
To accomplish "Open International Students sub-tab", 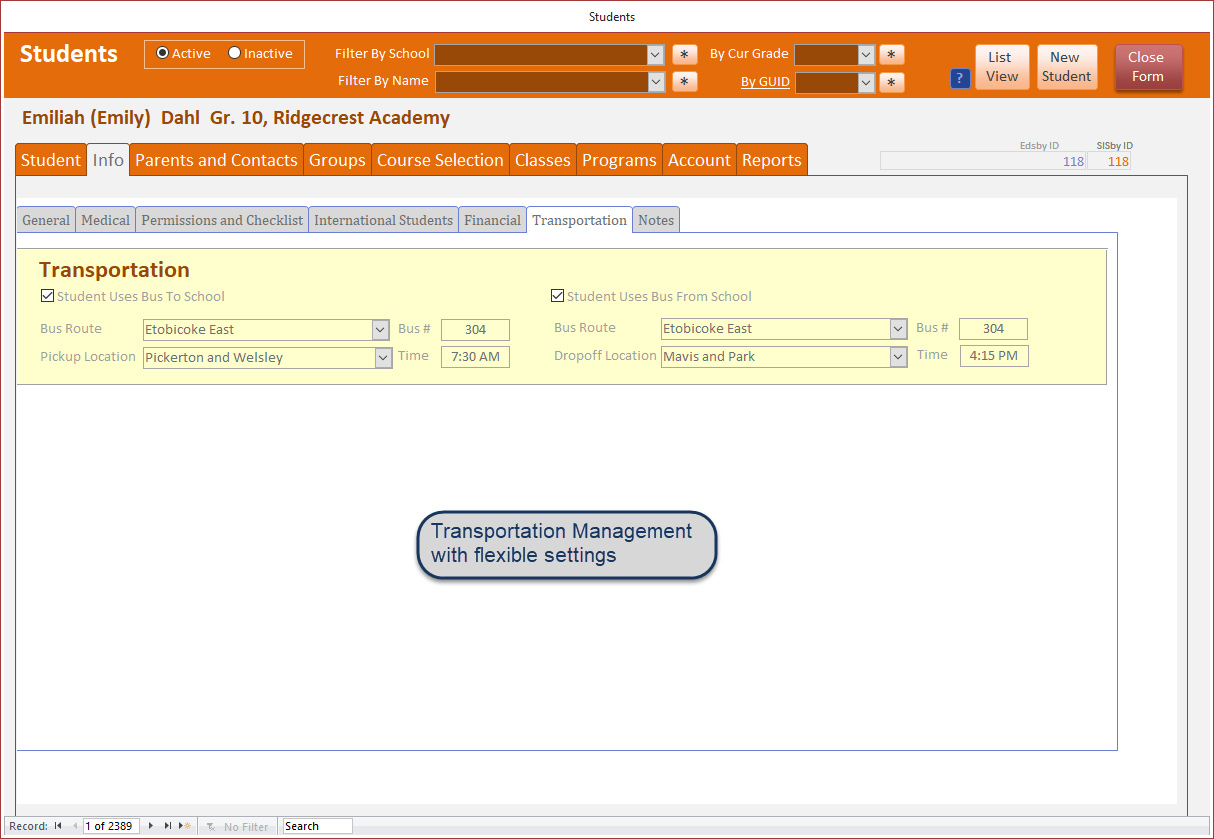I will tap(383, 220).
